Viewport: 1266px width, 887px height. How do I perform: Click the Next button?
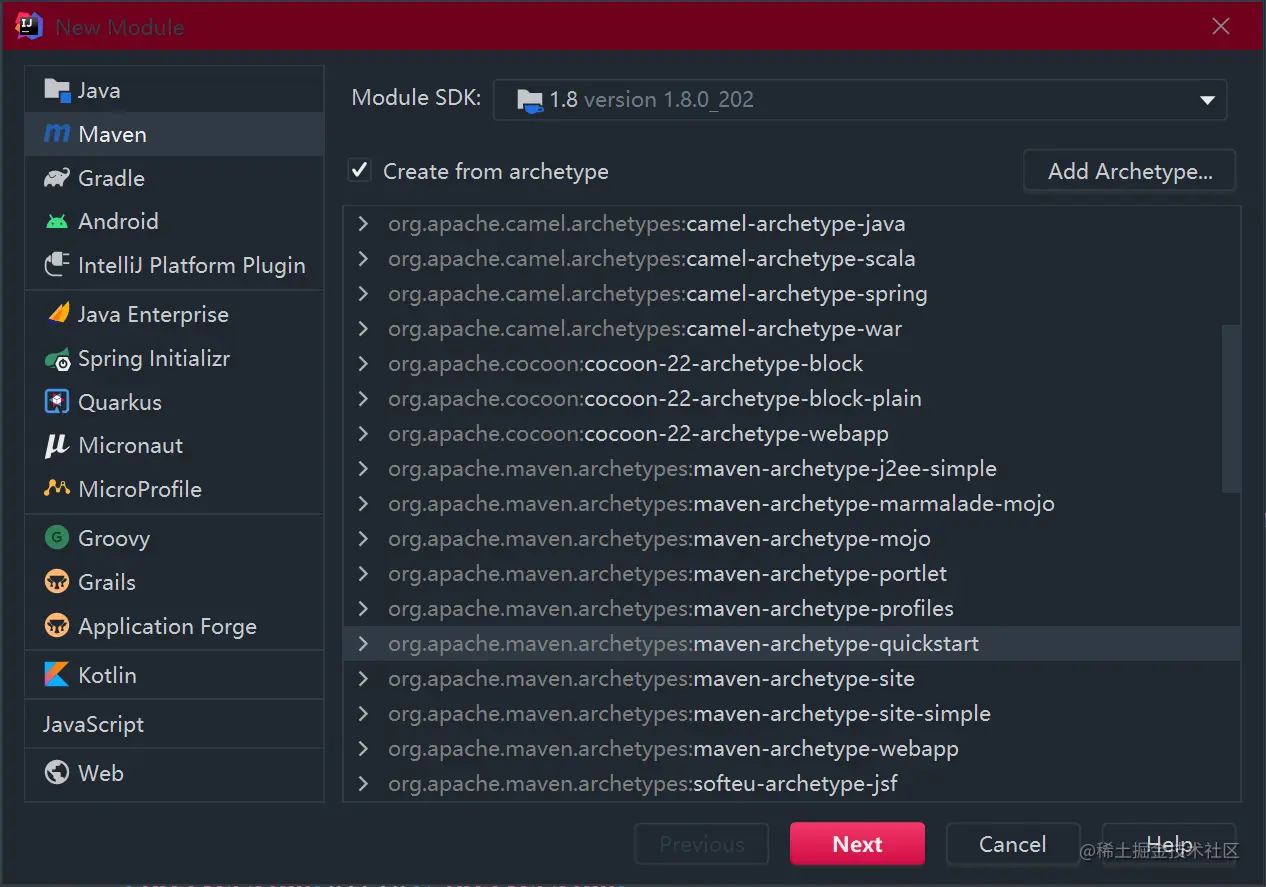coord(857,844)
